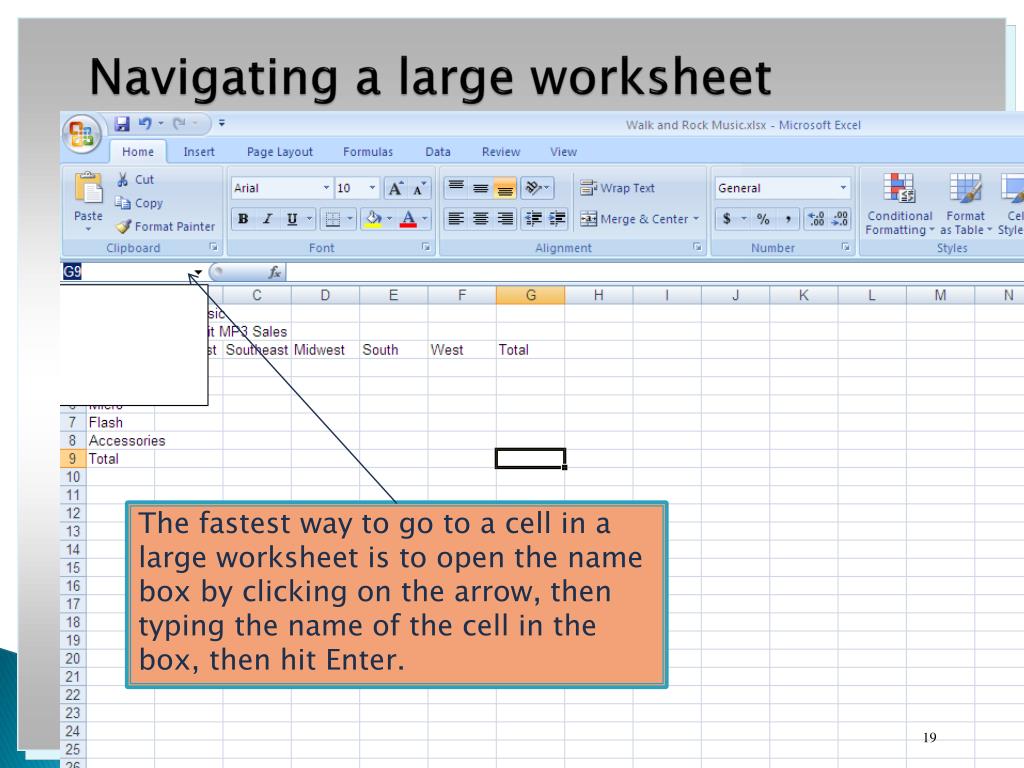Open Merge & Center dropdown arrow
Screen dimensions: 1024x768
click(x=696, y=219)
